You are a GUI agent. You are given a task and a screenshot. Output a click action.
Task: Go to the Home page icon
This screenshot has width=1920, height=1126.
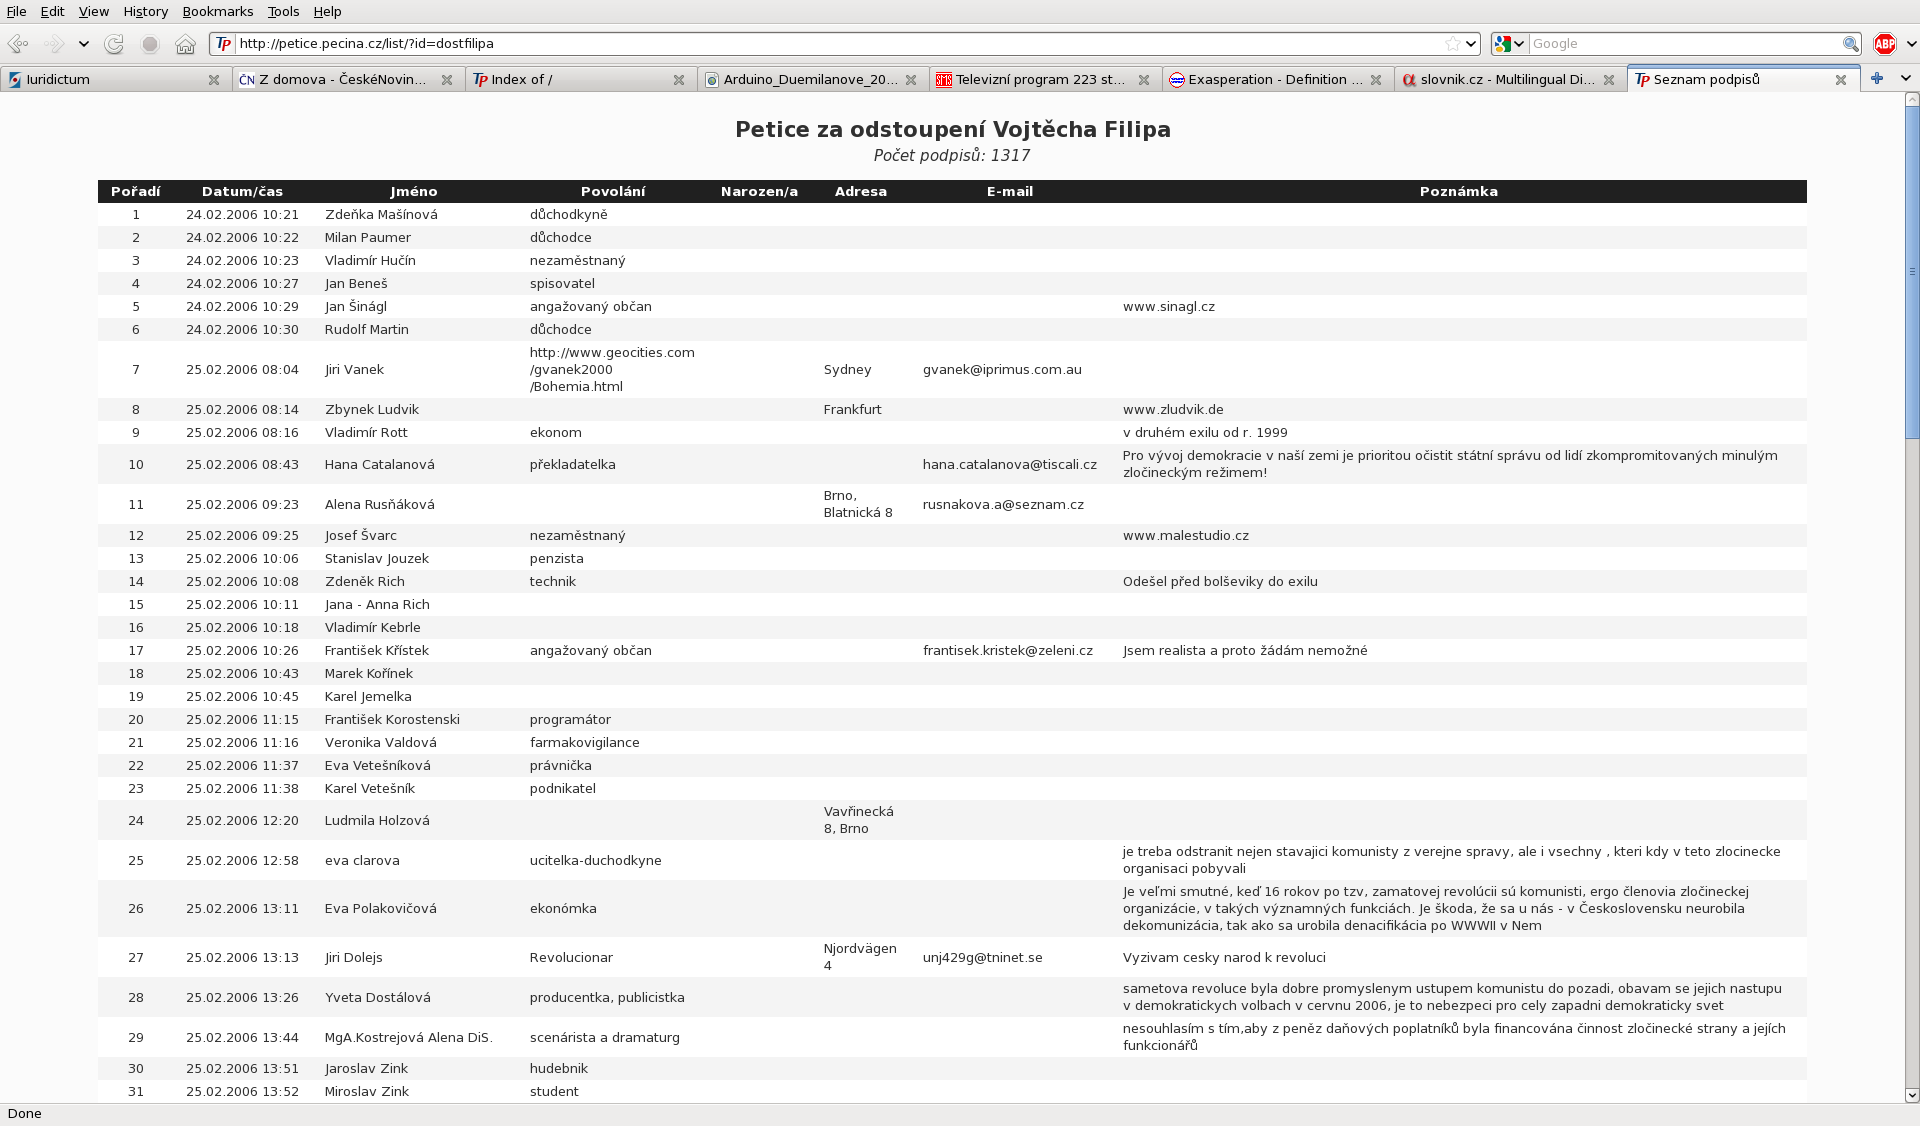185,44
